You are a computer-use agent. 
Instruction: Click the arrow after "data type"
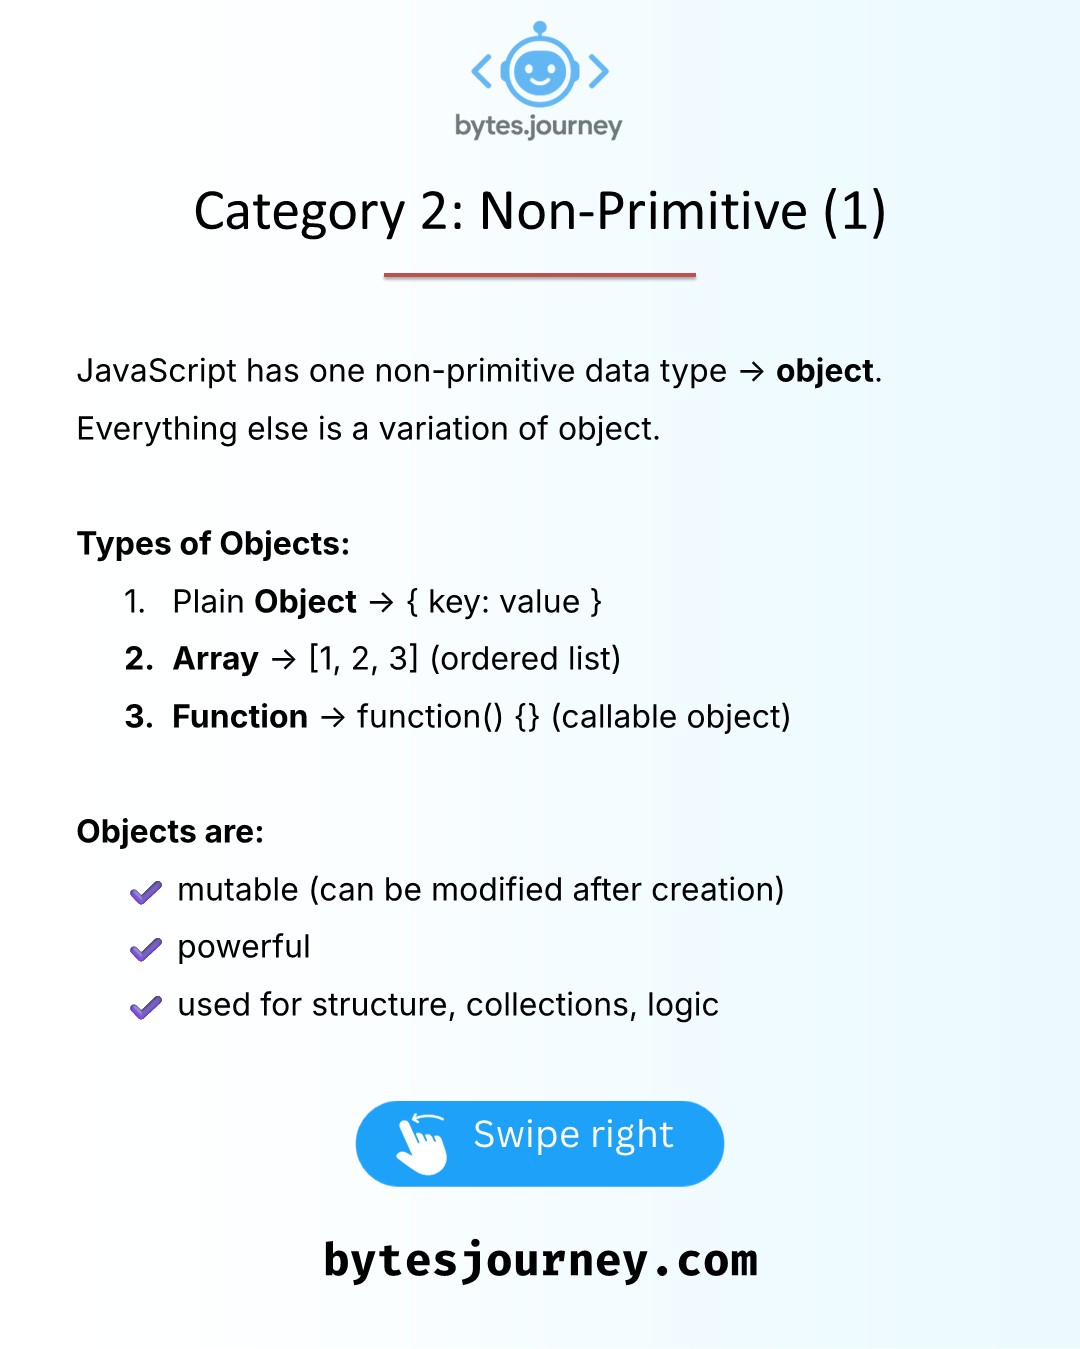751,373
